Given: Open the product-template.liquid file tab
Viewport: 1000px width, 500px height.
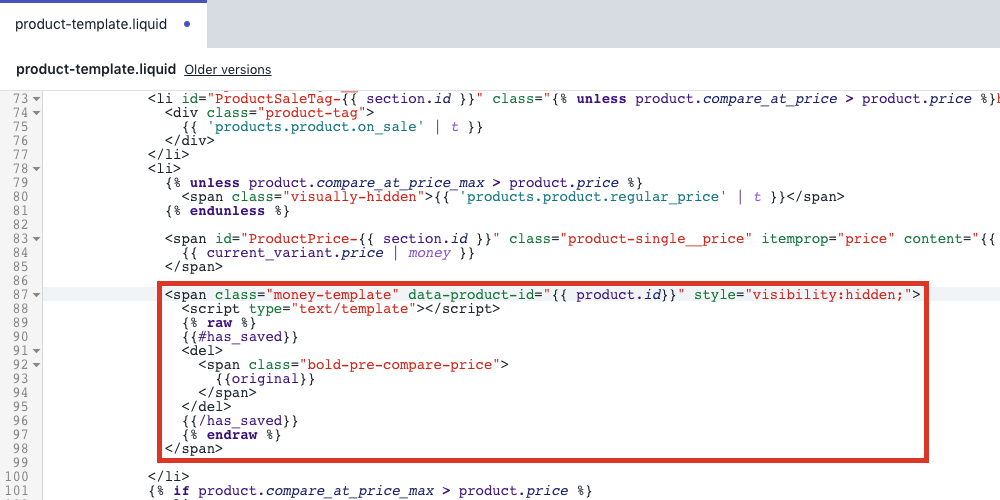Looking at the screenshot, I should 92,23.
